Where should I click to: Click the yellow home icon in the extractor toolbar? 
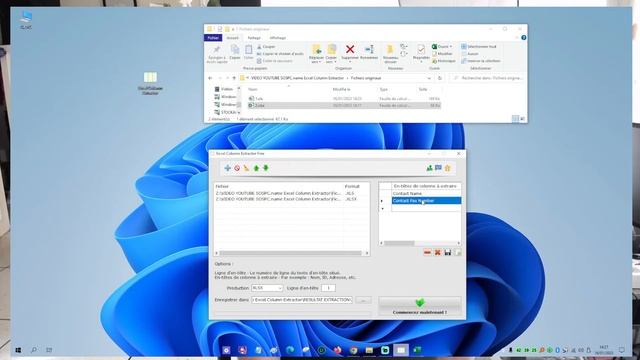[x=448, y=168]
